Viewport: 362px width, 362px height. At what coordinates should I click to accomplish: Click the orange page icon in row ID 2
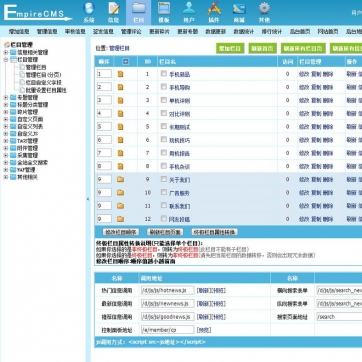point(120,87)
